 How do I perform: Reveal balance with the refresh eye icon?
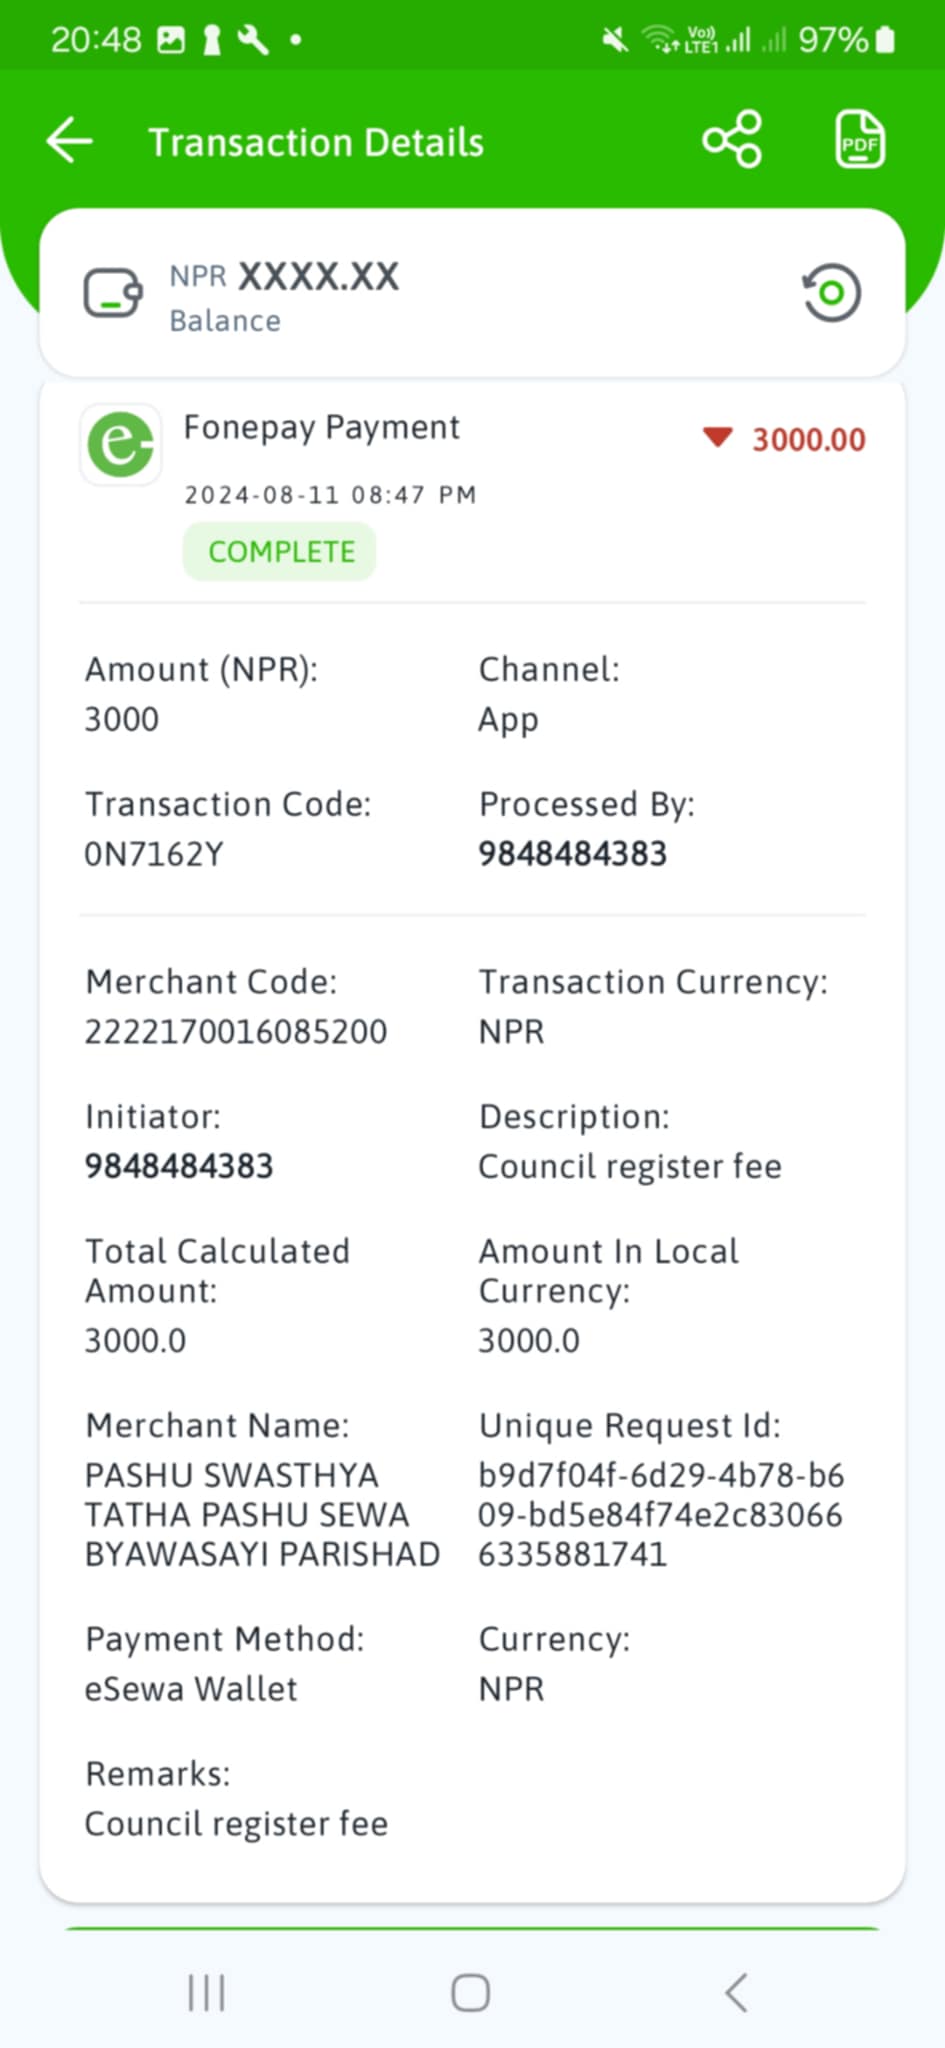click(x=831, y=293)
